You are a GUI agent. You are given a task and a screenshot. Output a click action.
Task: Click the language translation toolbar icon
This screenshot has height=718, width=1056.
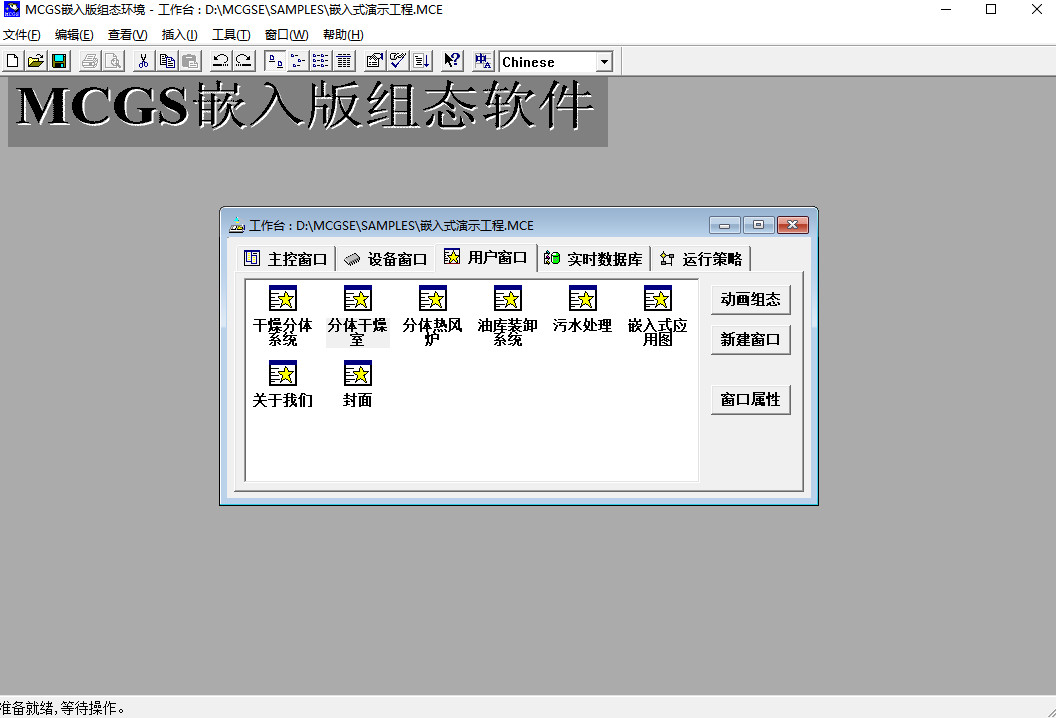pyautogui.click(x=483, y=61)
